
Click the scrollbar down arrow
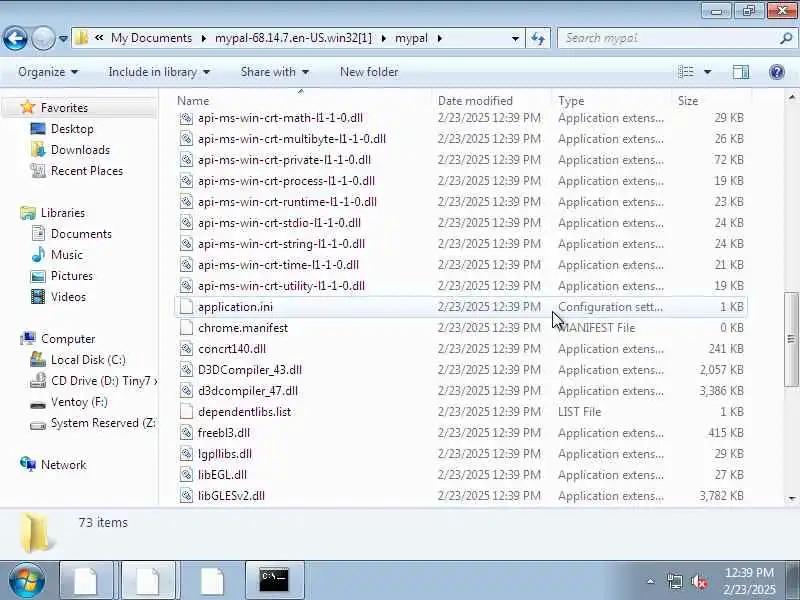pos(791,498)
